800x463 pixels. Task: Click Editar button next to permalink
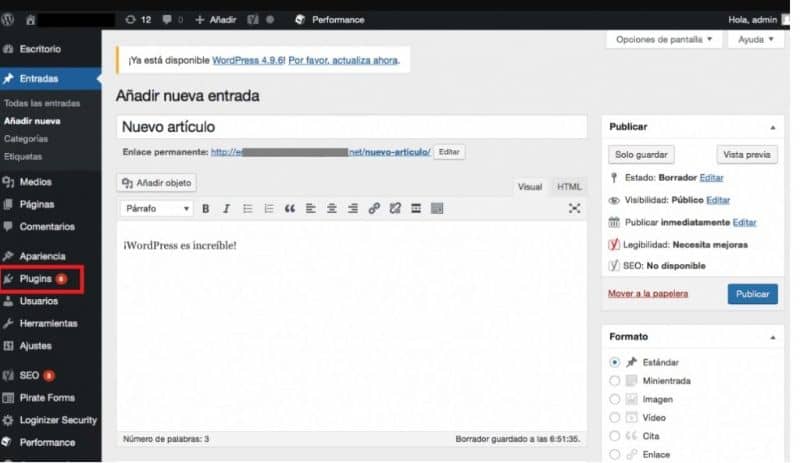[x=449, y=152]
